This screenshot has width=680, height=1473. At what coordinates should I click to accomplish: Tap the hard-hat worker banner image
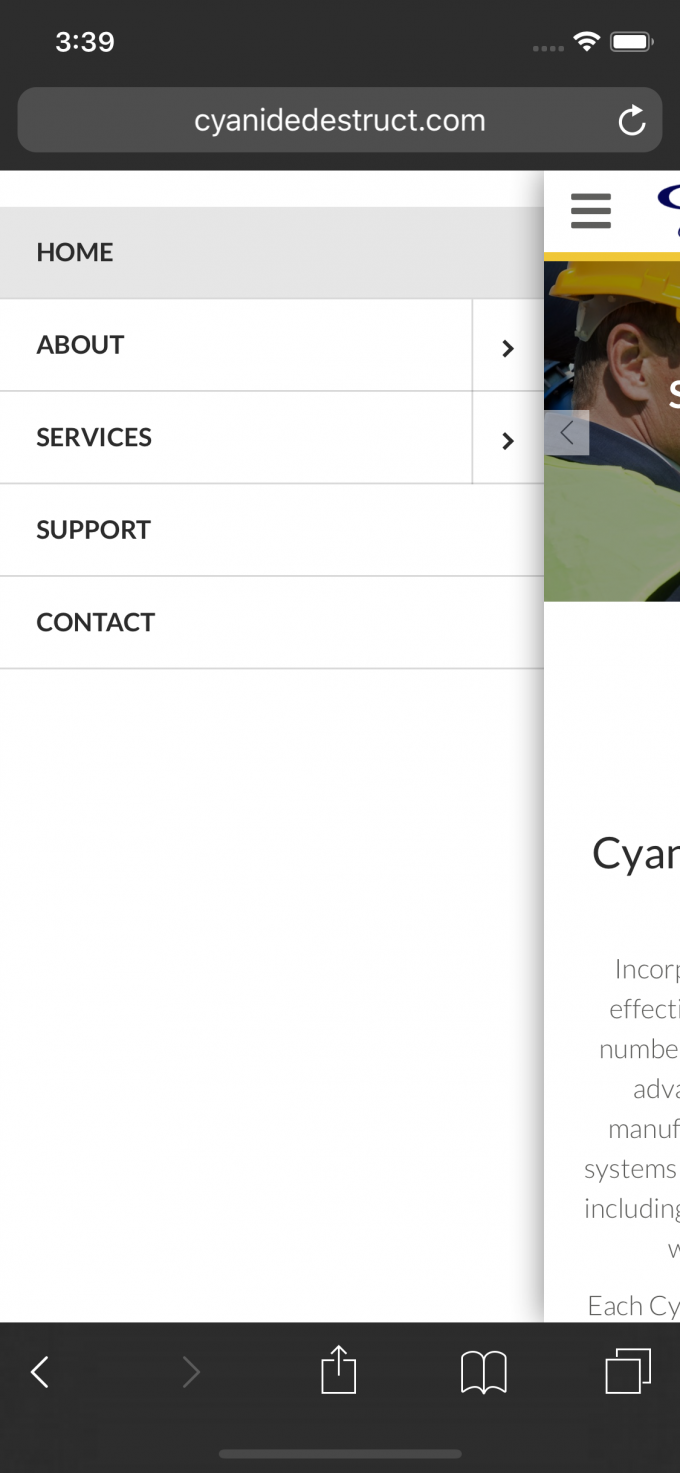[x=612, y=431]
